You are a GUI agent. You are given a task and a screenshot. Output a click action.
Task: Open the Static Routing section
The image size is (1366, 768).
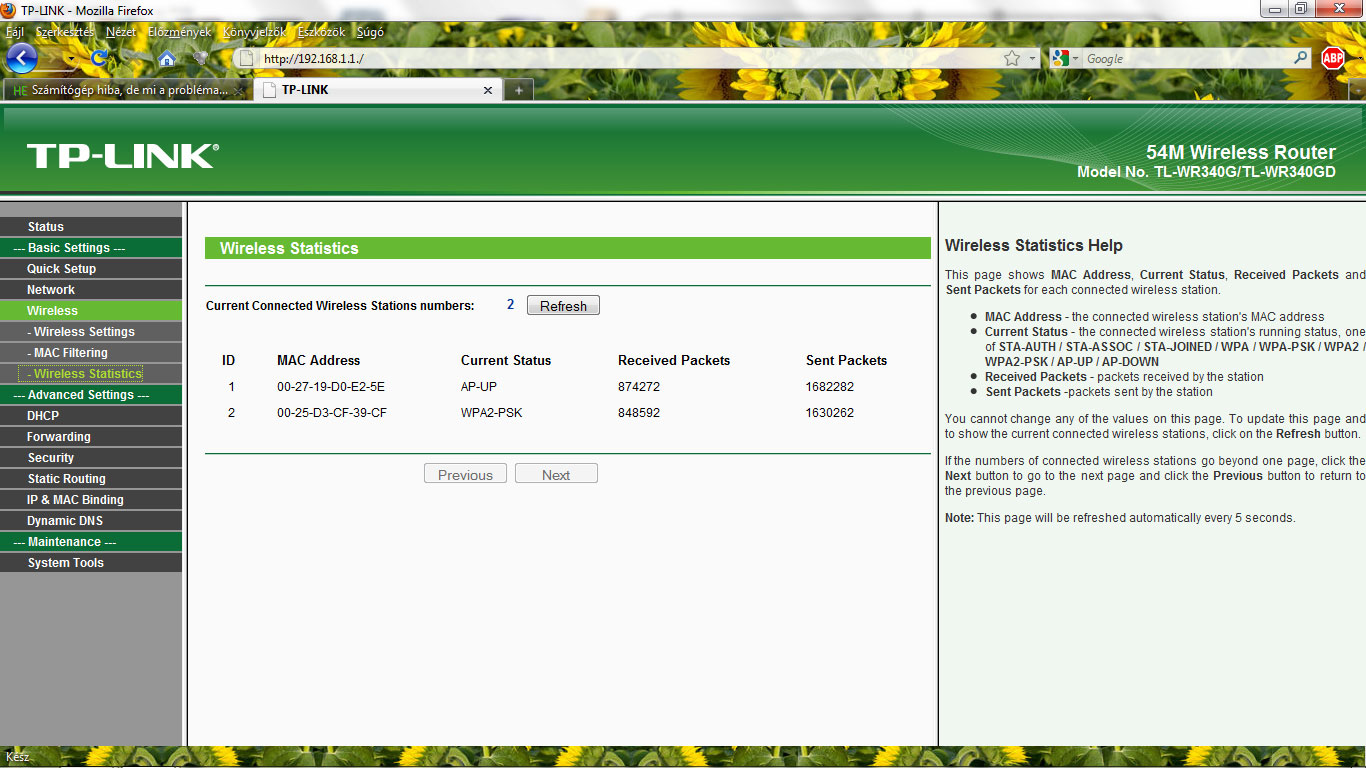pyautogui.click(x=91, y=479)
